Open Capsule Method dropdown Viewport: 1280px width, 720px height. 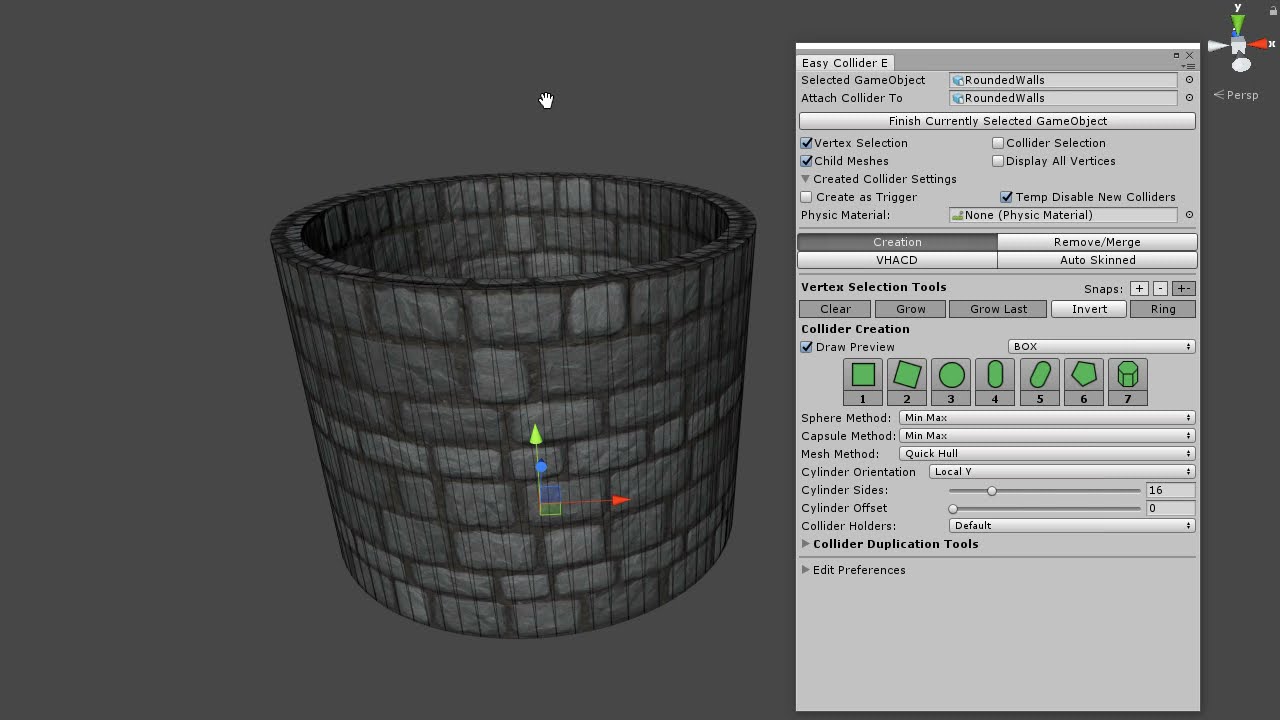1047,436
